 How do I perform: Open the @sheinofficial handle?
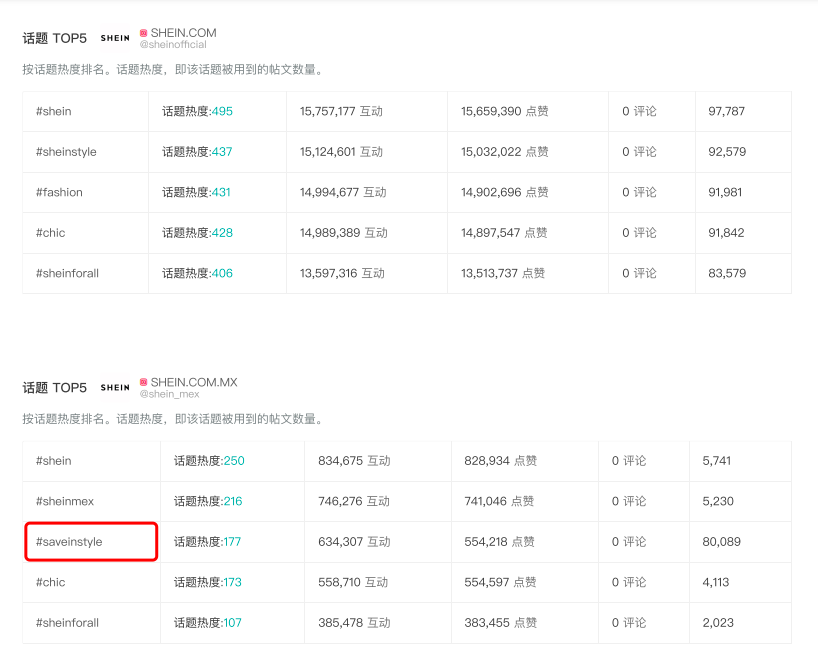point(173,45)
